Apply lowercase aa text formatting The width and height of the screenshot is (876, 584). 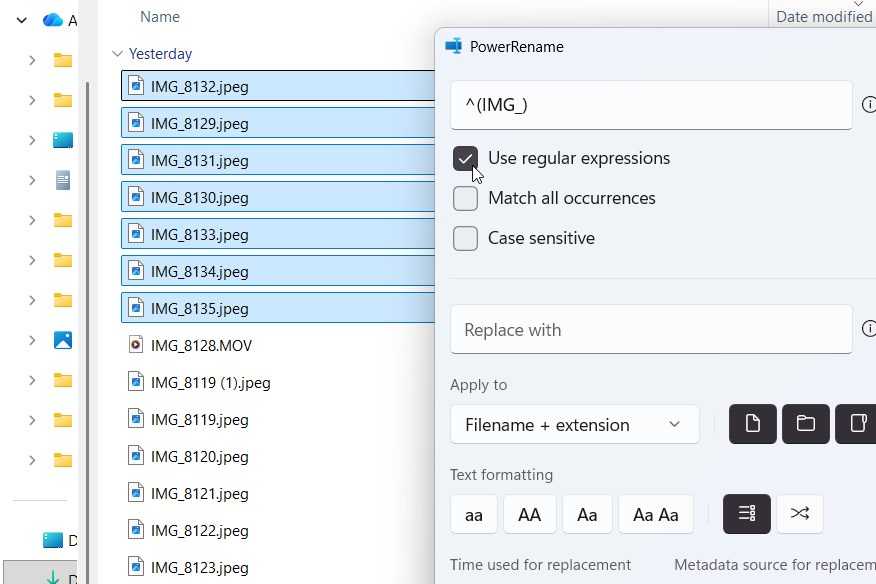coord(474,514)
